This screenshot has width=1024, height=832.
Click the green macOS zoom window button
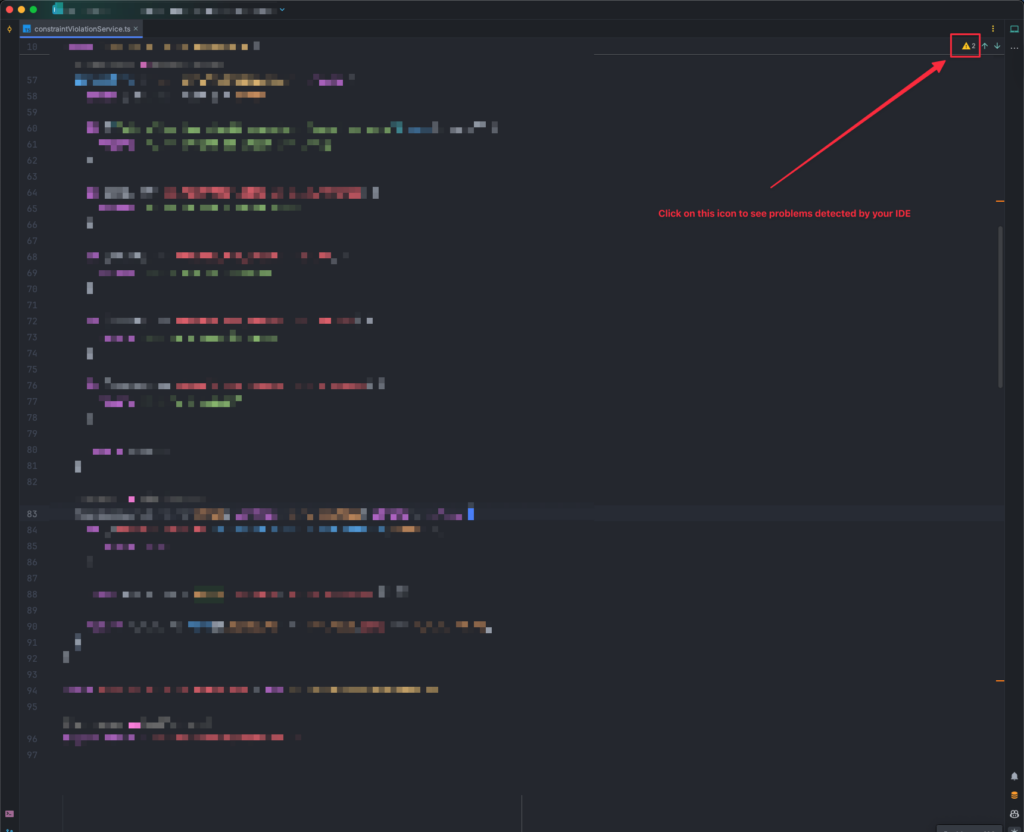pos(33,10)
